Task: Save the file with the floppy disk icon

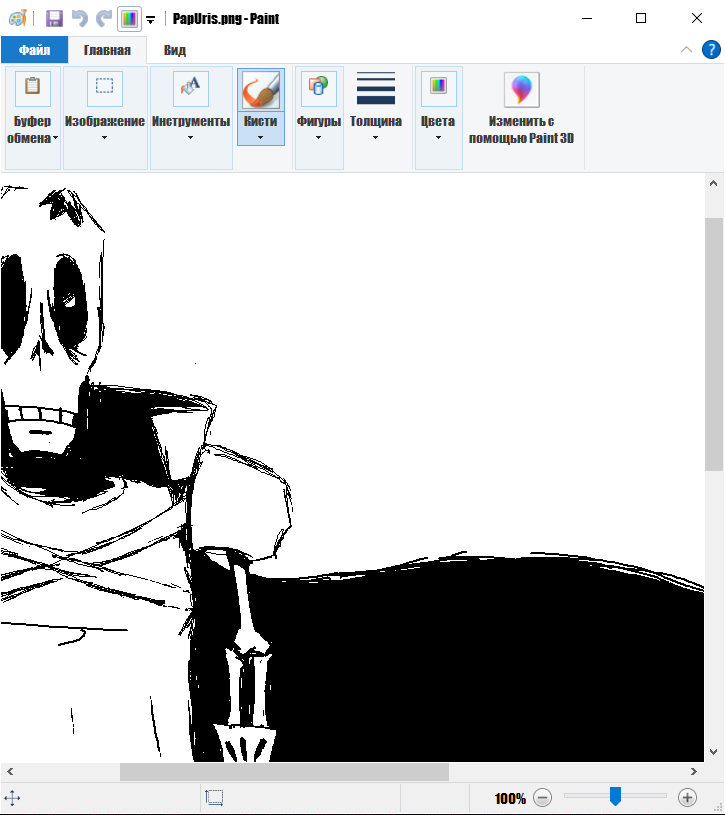Action: coord(54,18)
